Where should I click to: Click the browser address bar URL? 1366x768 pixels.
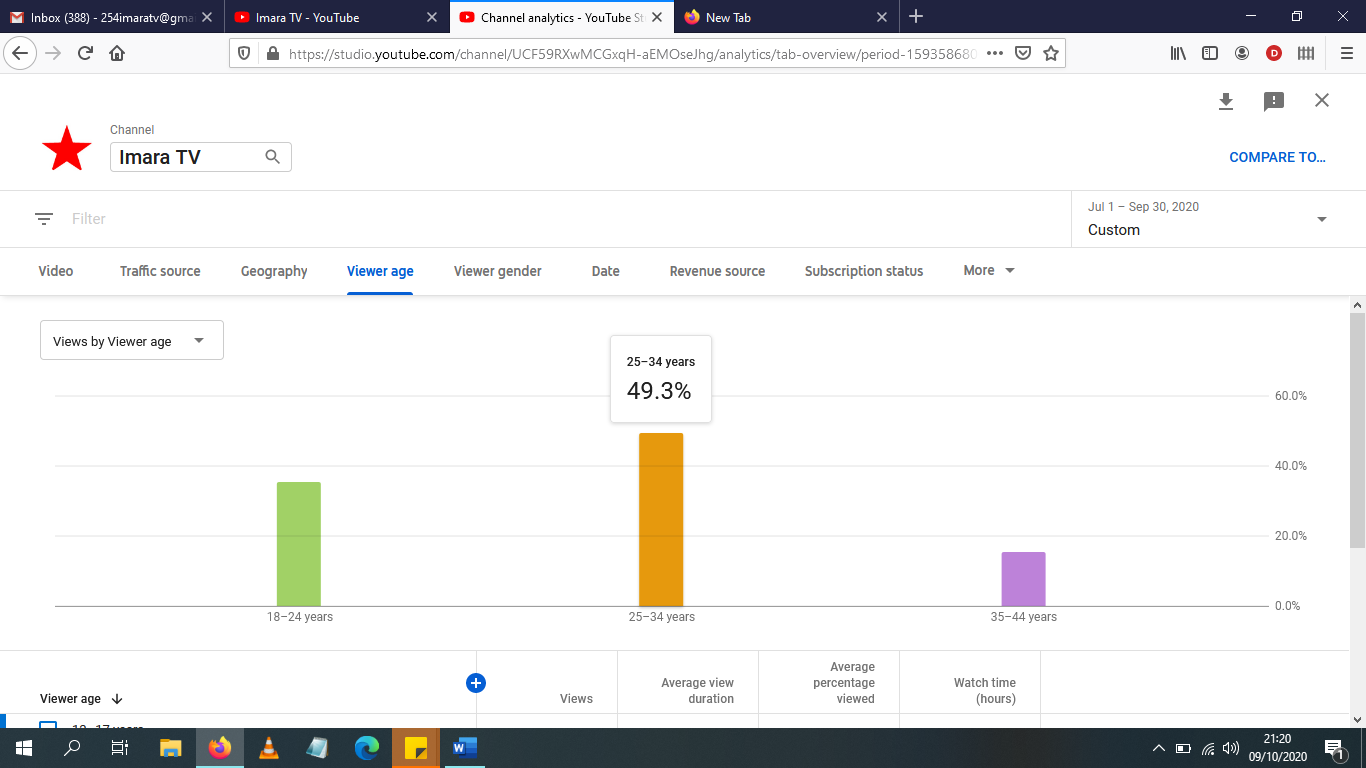[632, 54]
